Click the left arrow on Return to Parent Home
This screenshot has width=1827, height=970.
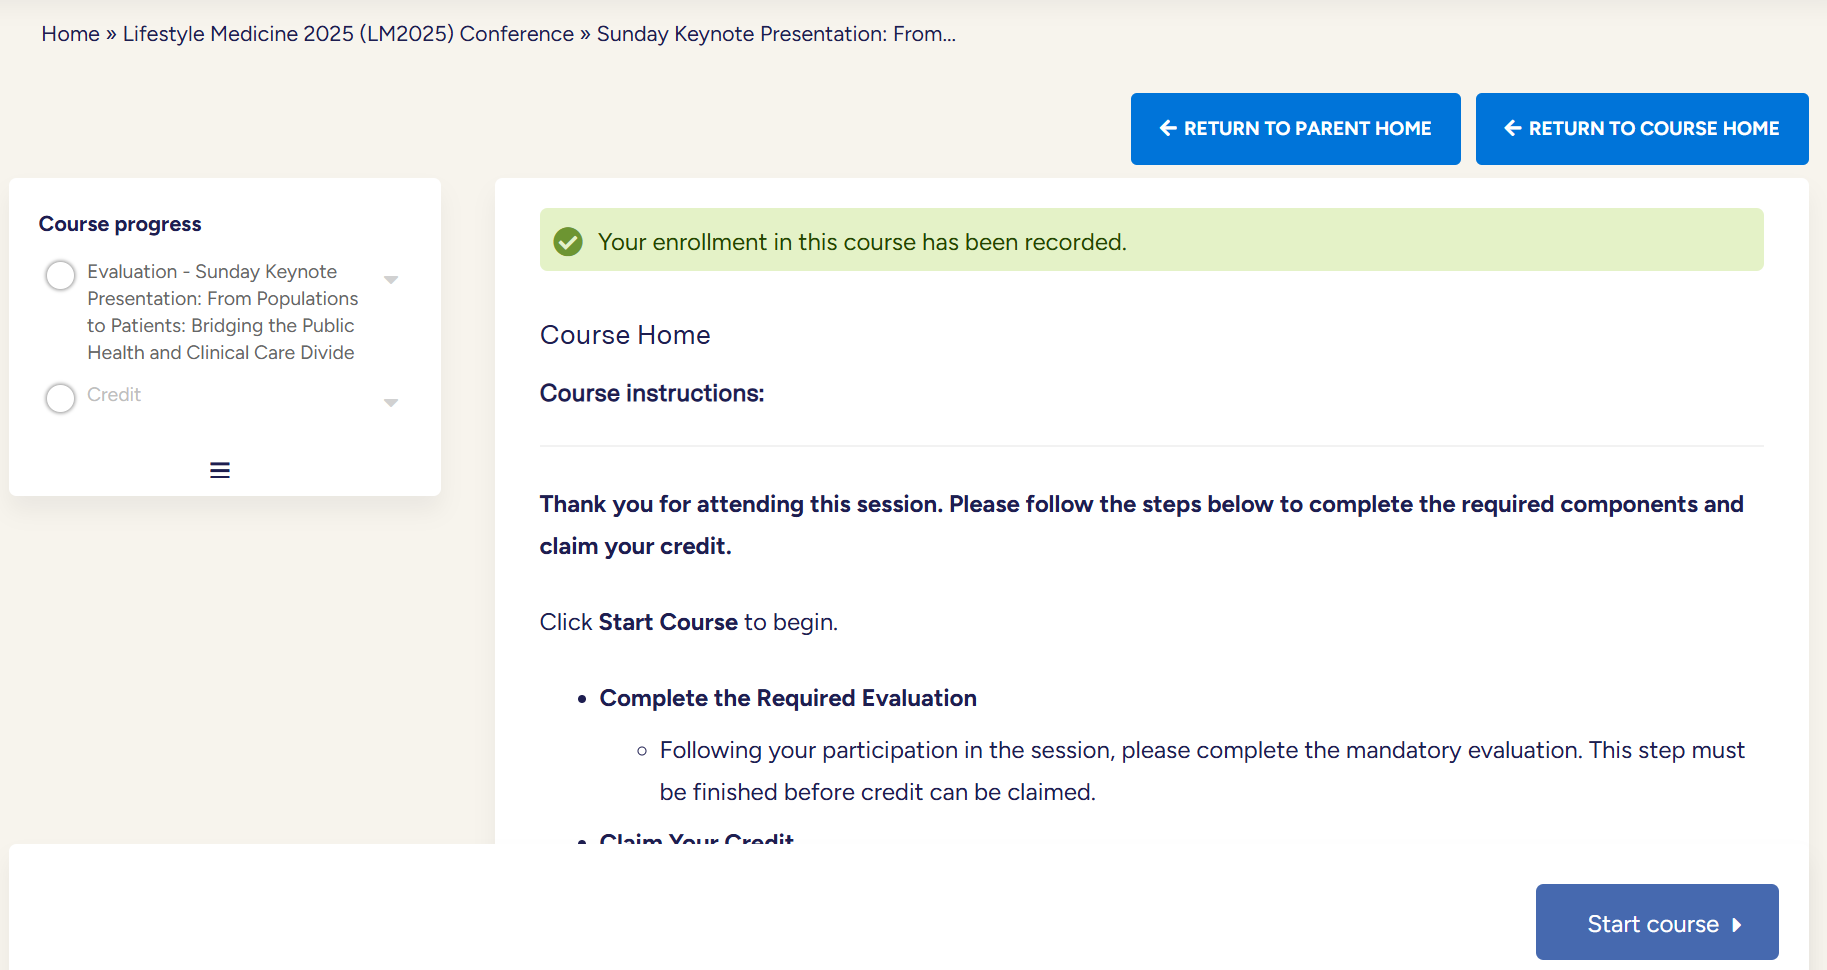[1167, 128]
